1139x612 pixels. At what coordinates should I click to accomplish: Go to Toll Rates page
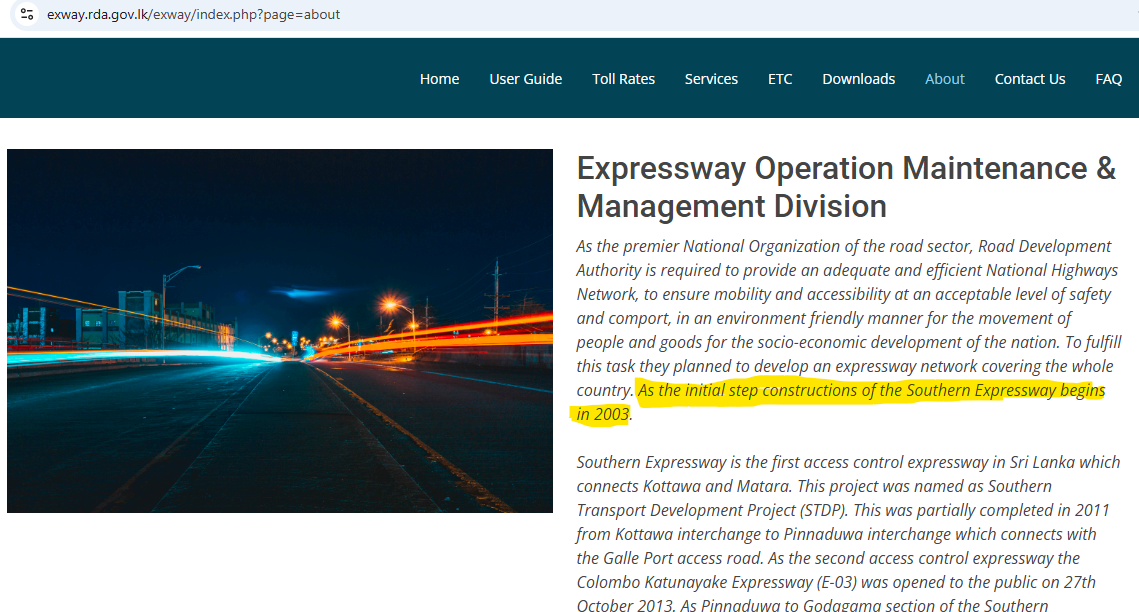pos(623,78)
